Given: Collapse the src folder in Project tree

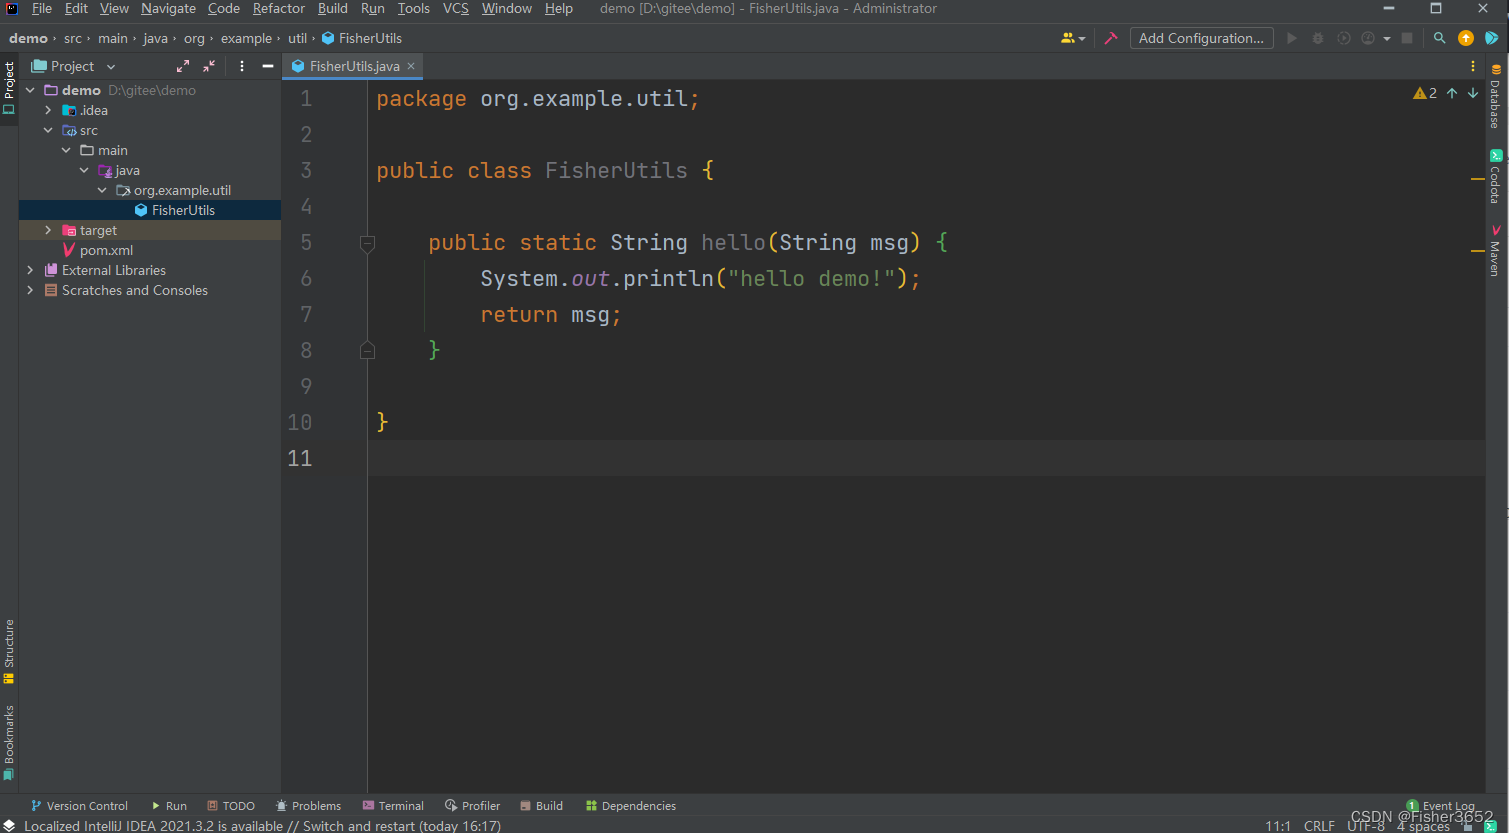Looking at the screenshot, I should 48,130.
